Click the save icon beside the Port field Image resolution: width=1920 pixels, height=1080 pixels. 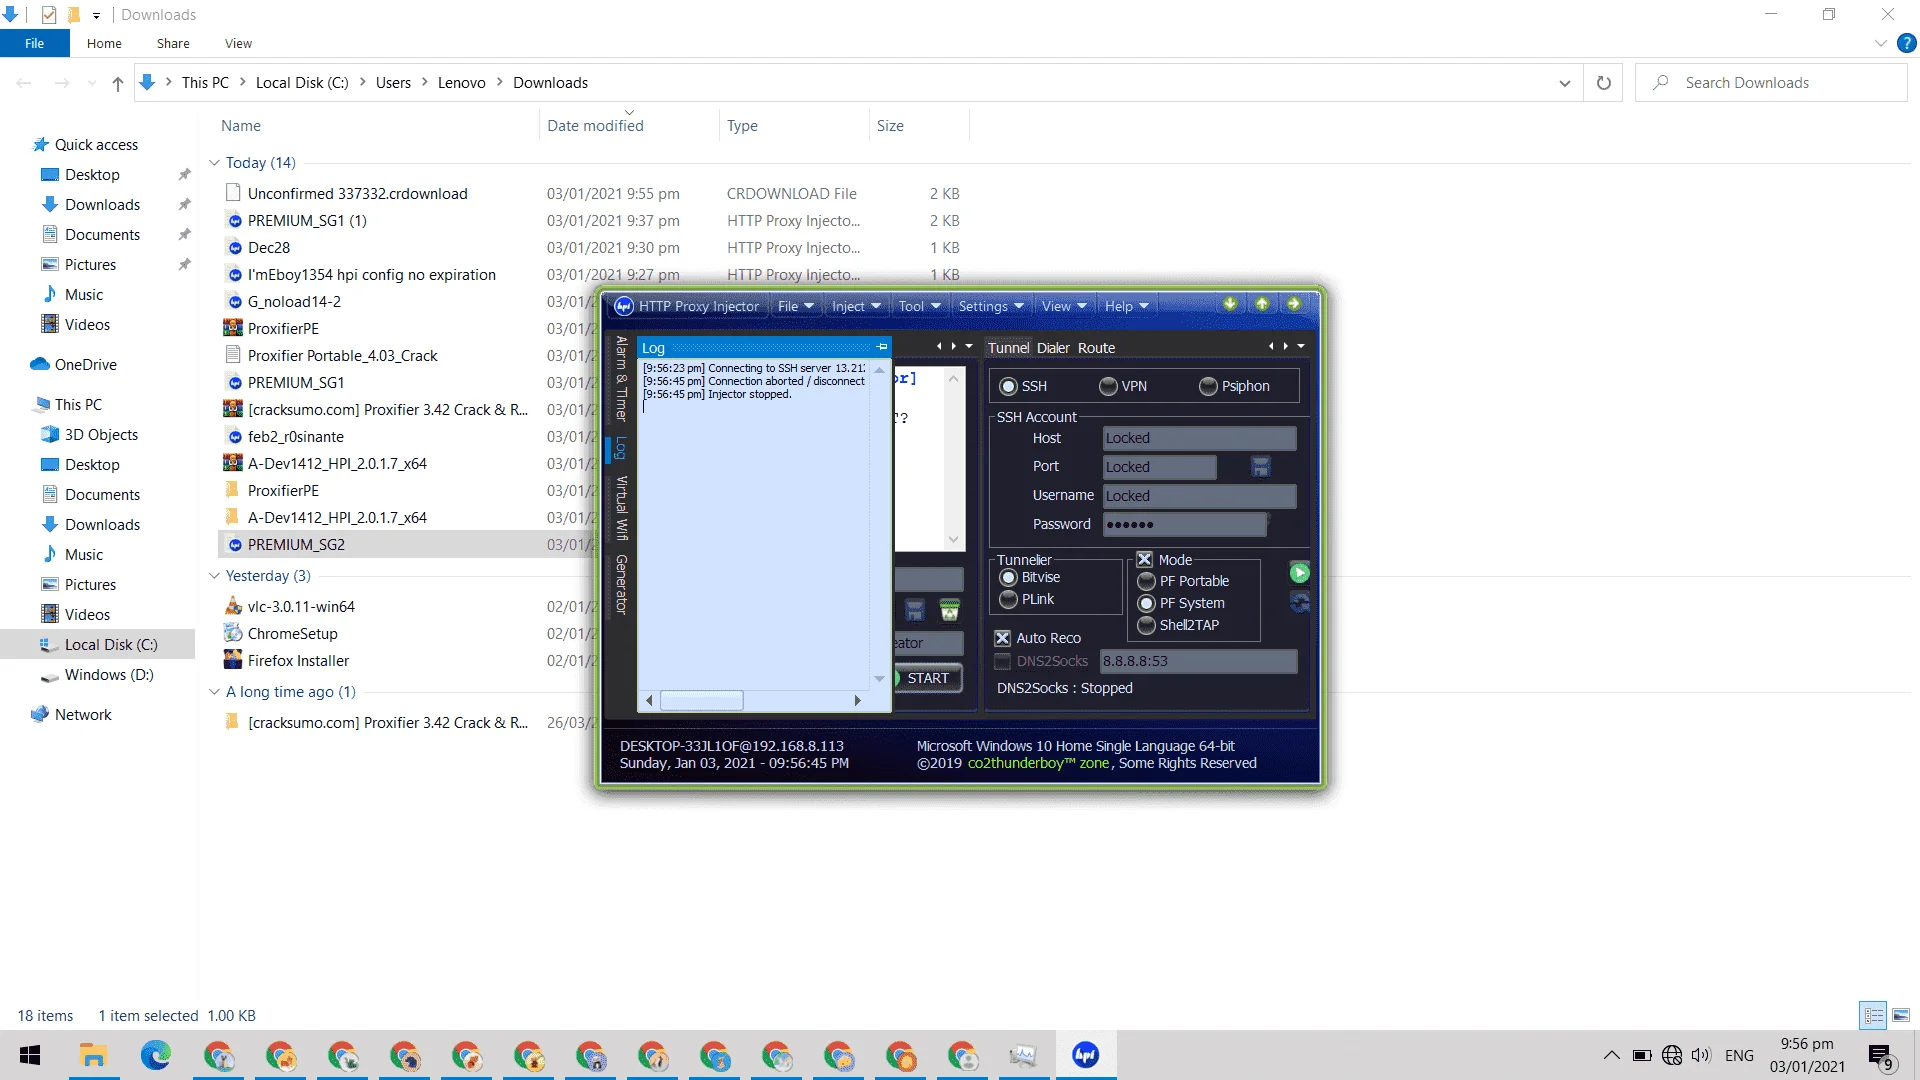coord(1261,467)
